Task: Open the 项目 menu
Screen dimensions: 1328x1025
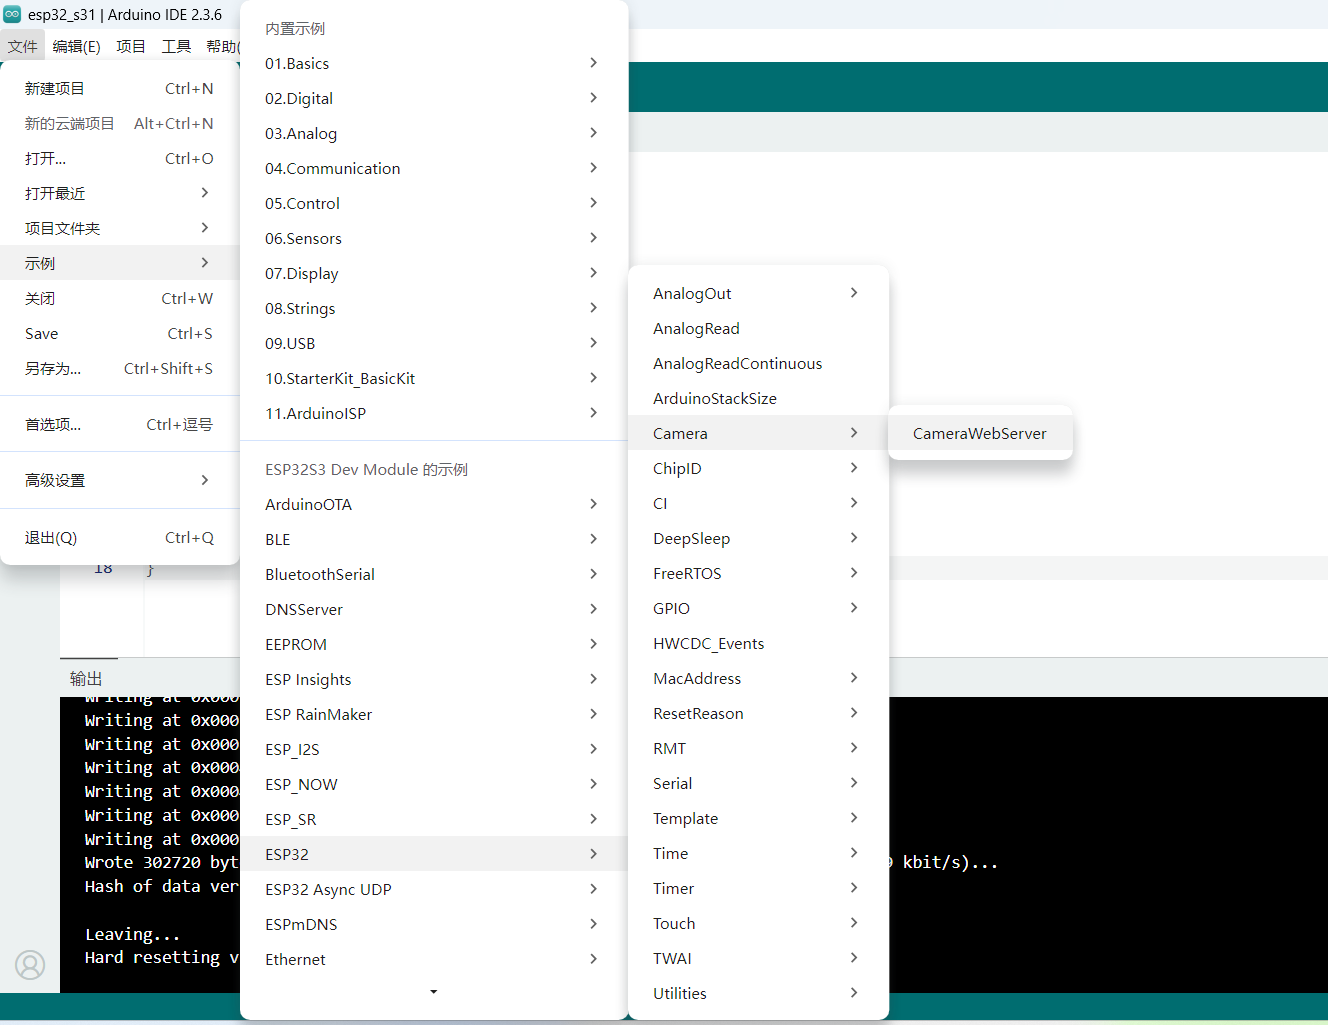Action: coord(130,46)
